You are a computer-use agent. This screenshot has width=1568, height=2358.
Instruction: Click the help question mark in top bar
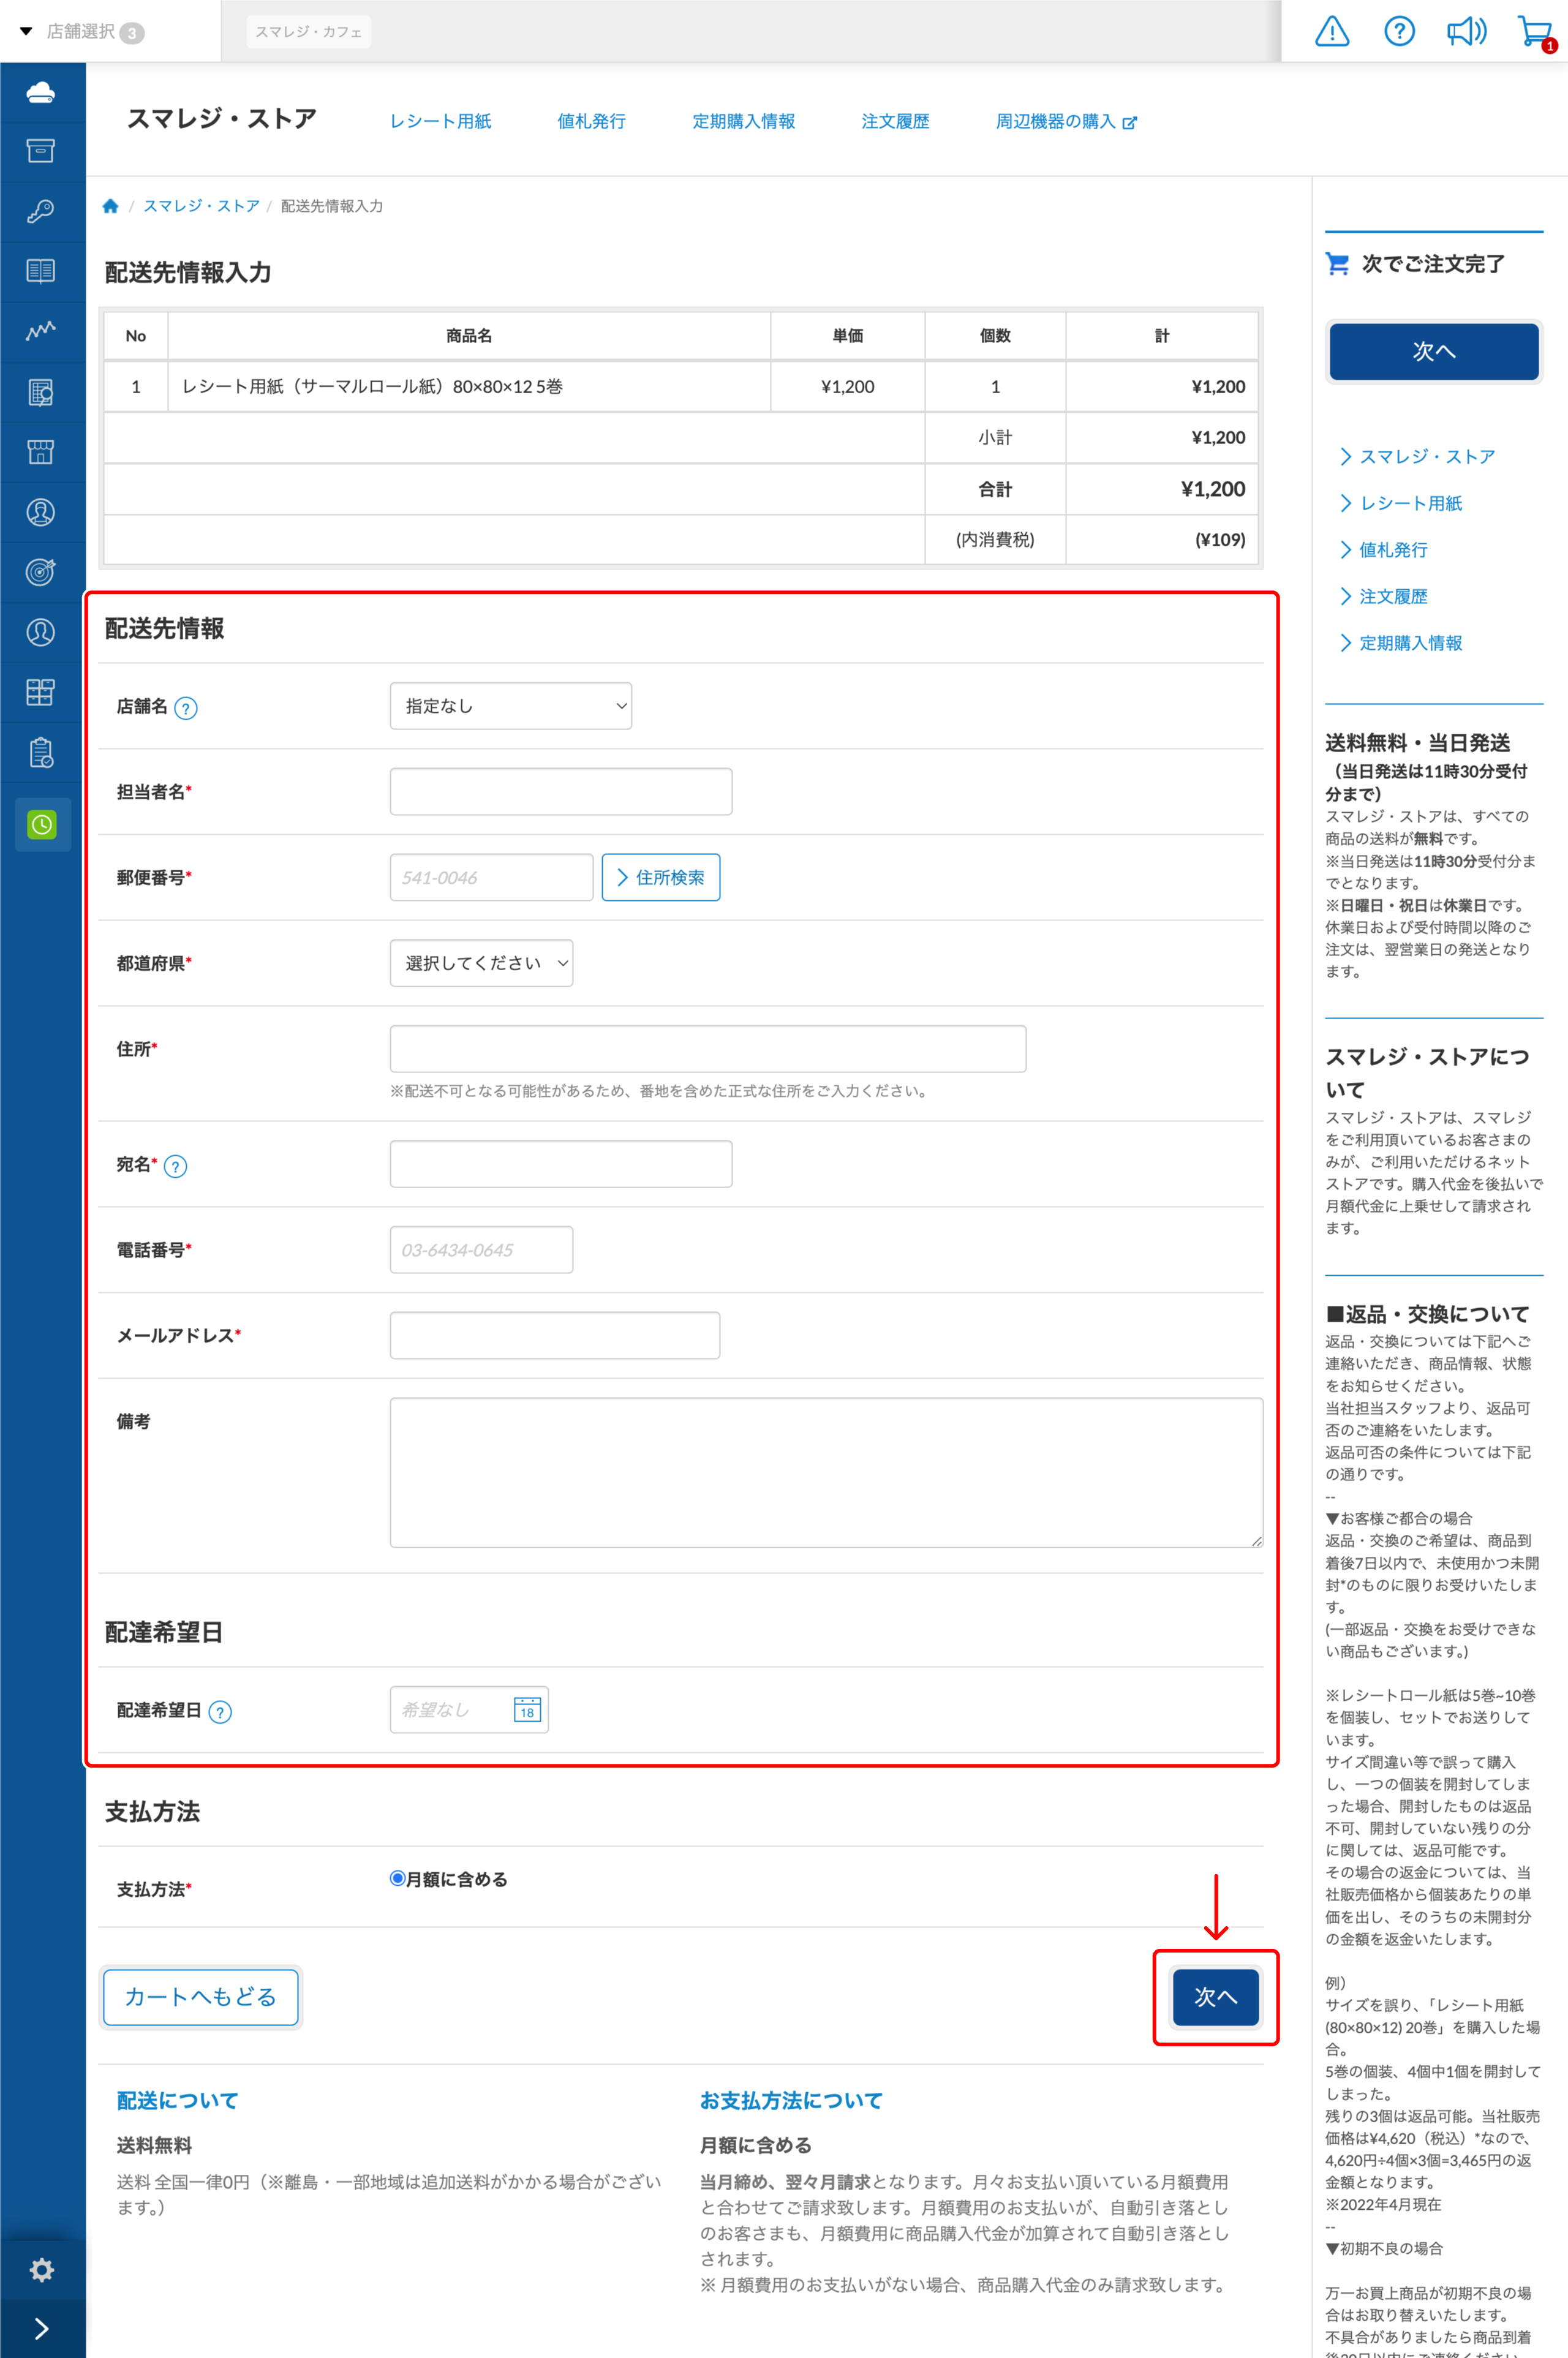point(1399,31)
